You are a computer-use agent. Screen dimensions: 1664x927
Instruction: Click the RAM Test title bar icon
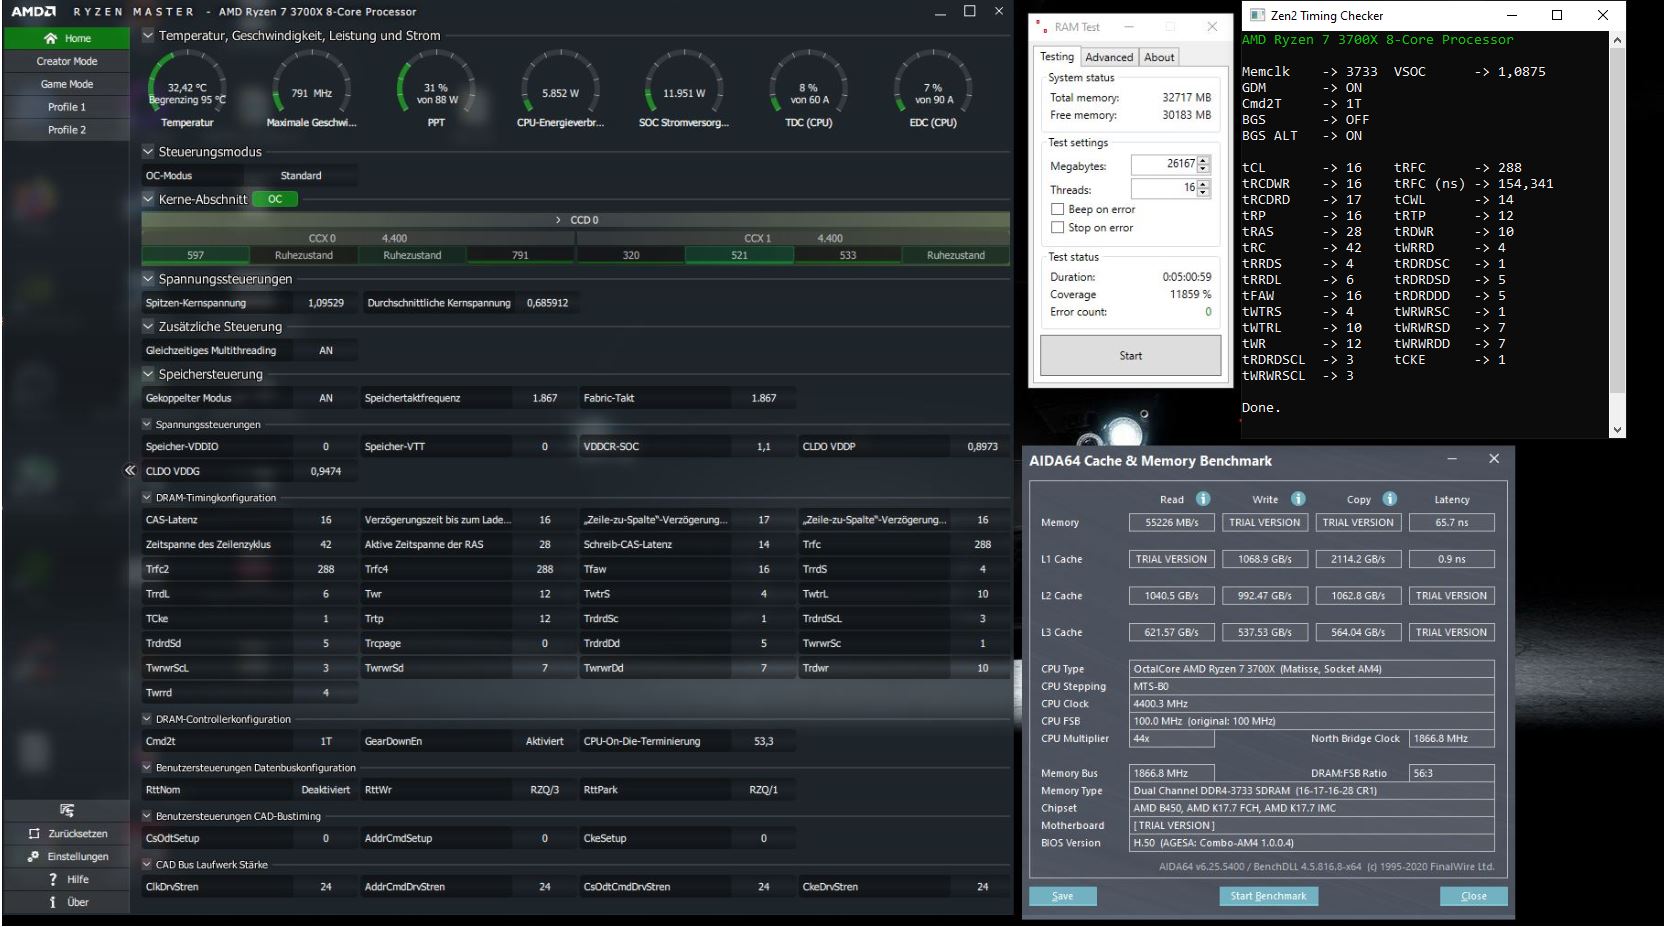1043,26
